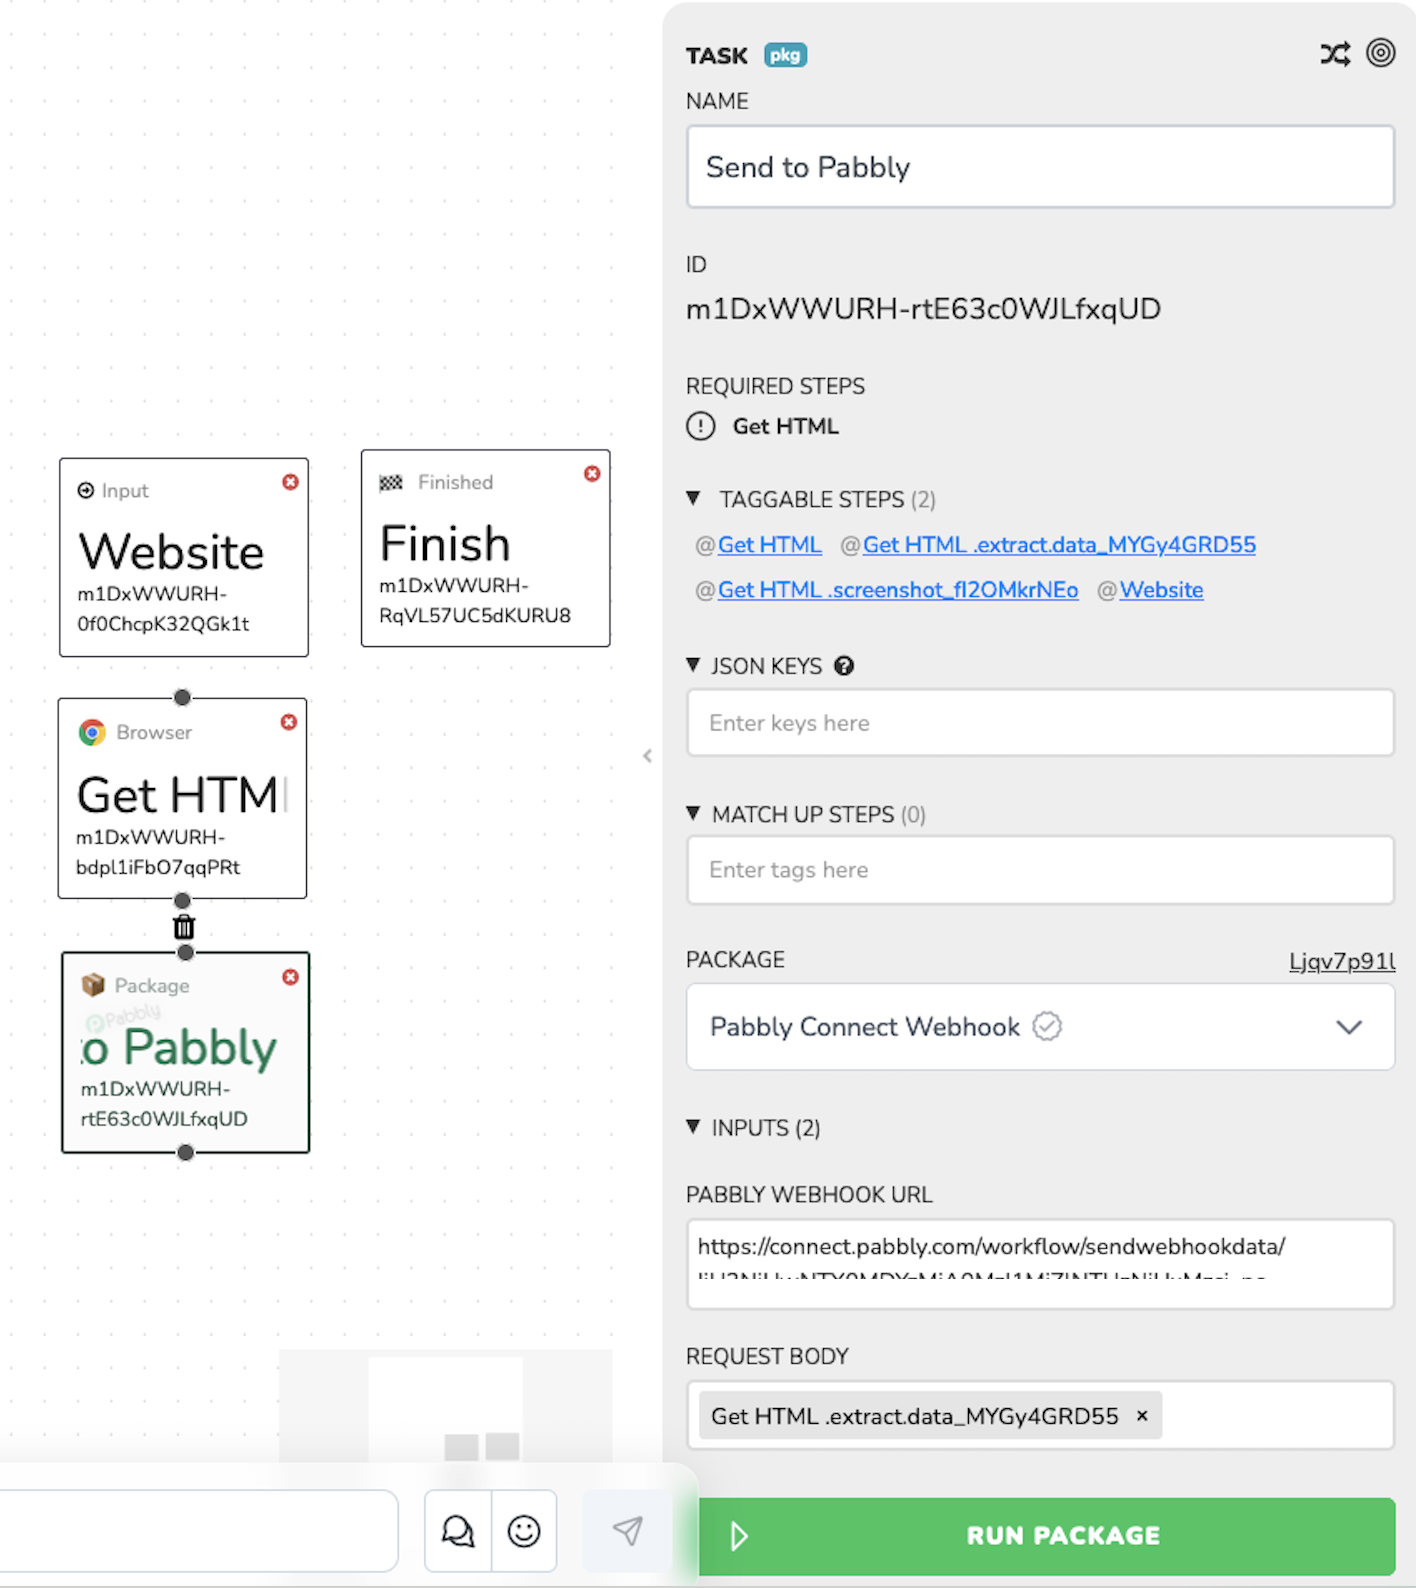
Task: Click the Get HTML .screenshot_fI2OMkrNEo link
Action: pyautogui.click(x=898, y=590)
